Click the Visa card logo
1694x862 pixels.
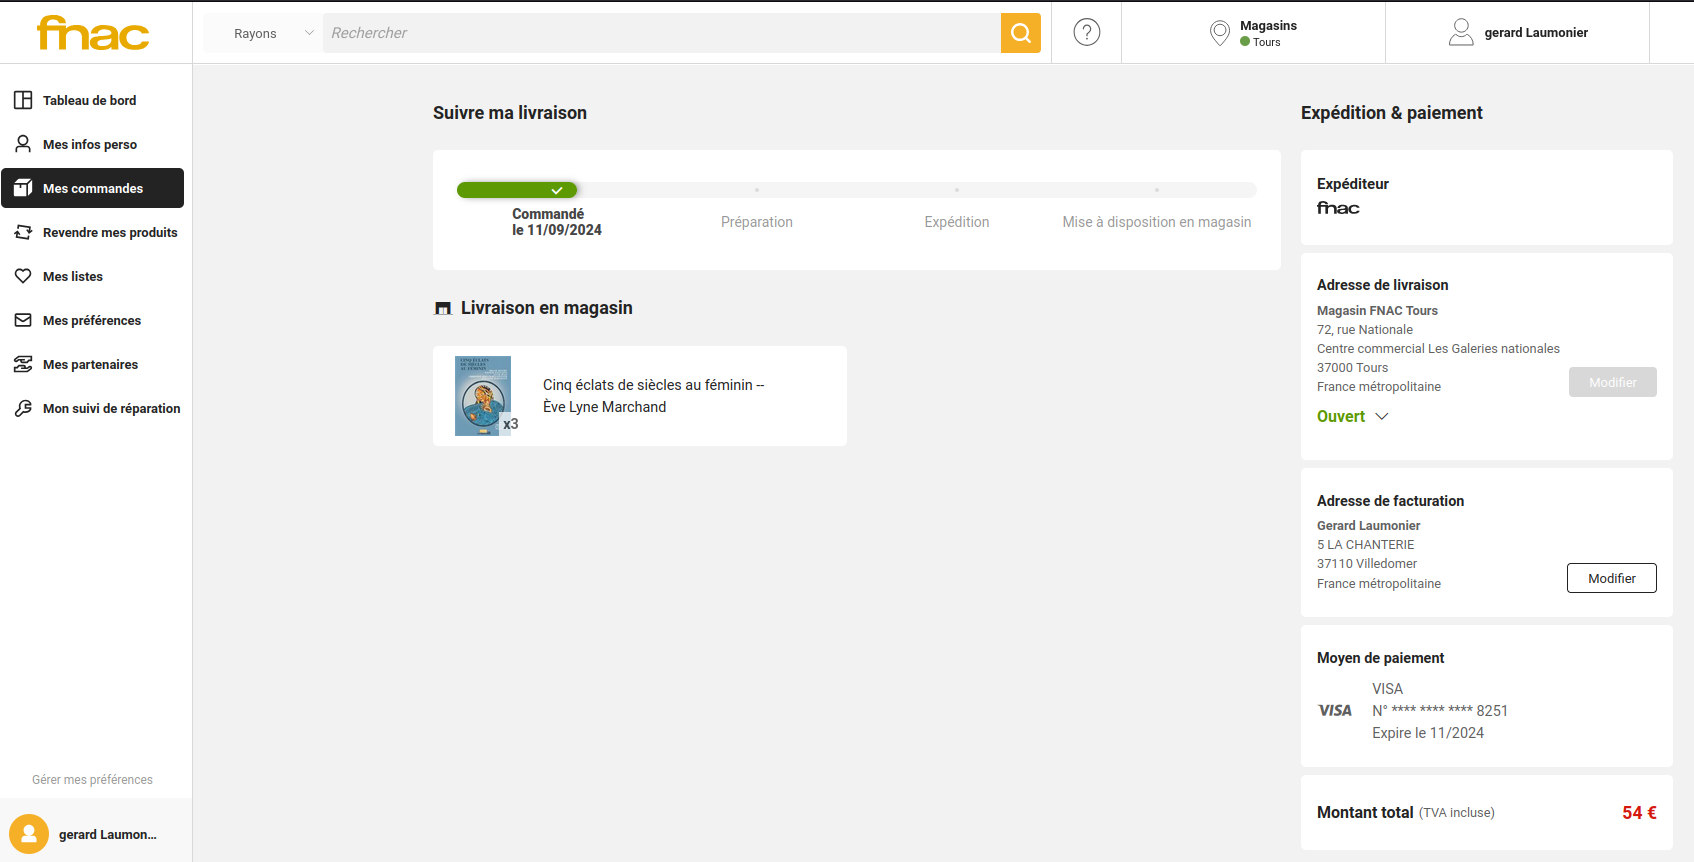point(1335,711)
